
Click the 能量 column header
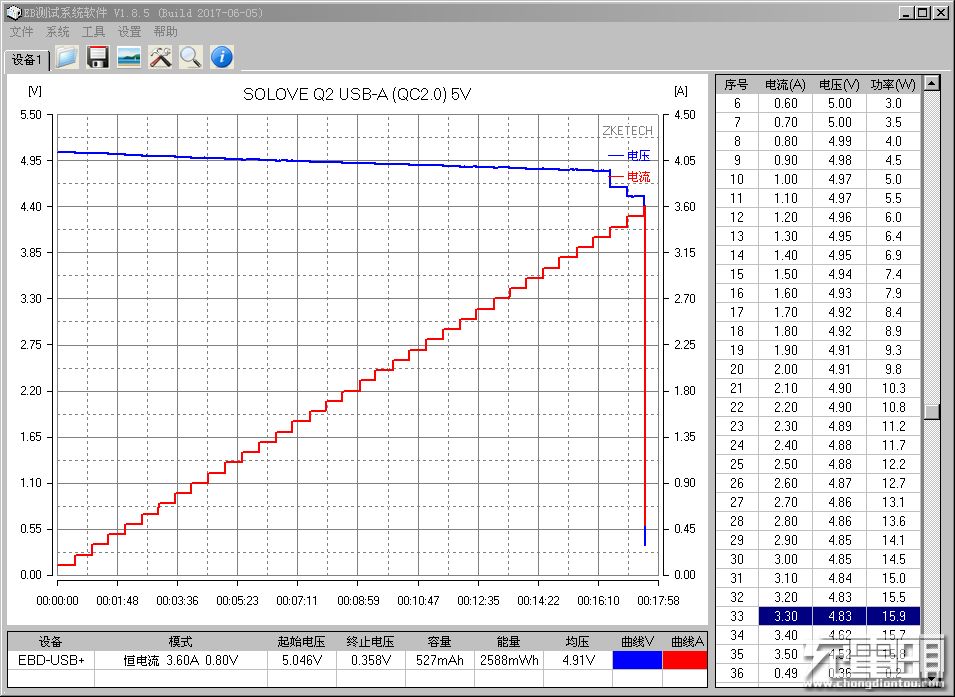pos(509,642)
